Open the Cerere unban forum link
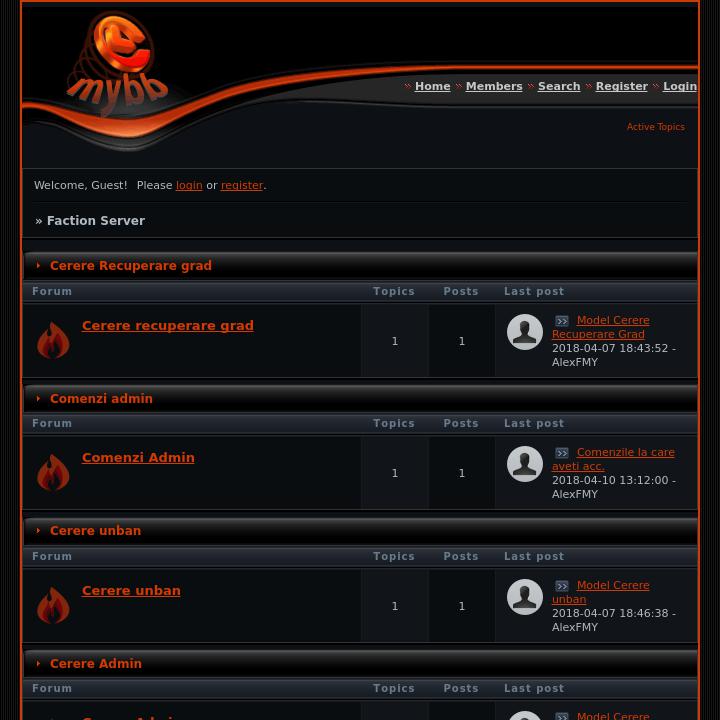This screenshot has width=720, height=720. pyautogui.click(x=131, y=591)
